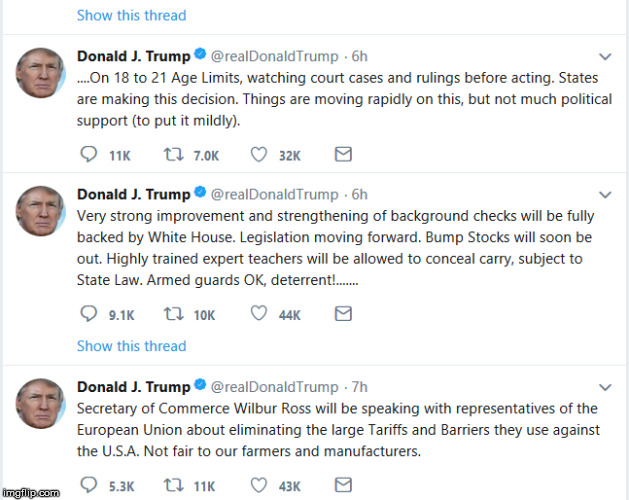Image resolution: width=629 pixels, height=500 pixels.
Task: Show this thread below background checks tweet
Action: pyautogui.click(x=131, y=346)
